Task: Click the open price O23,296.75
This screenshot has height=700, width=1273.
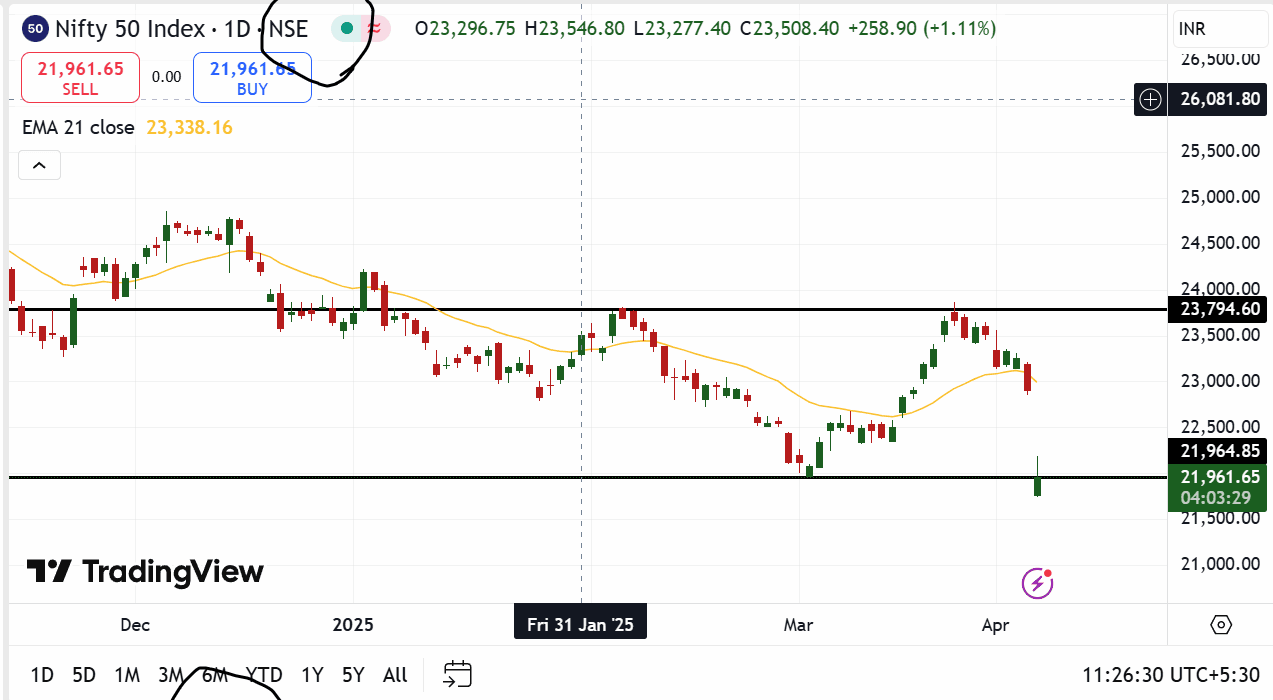Action: click(x=465, y=29)
